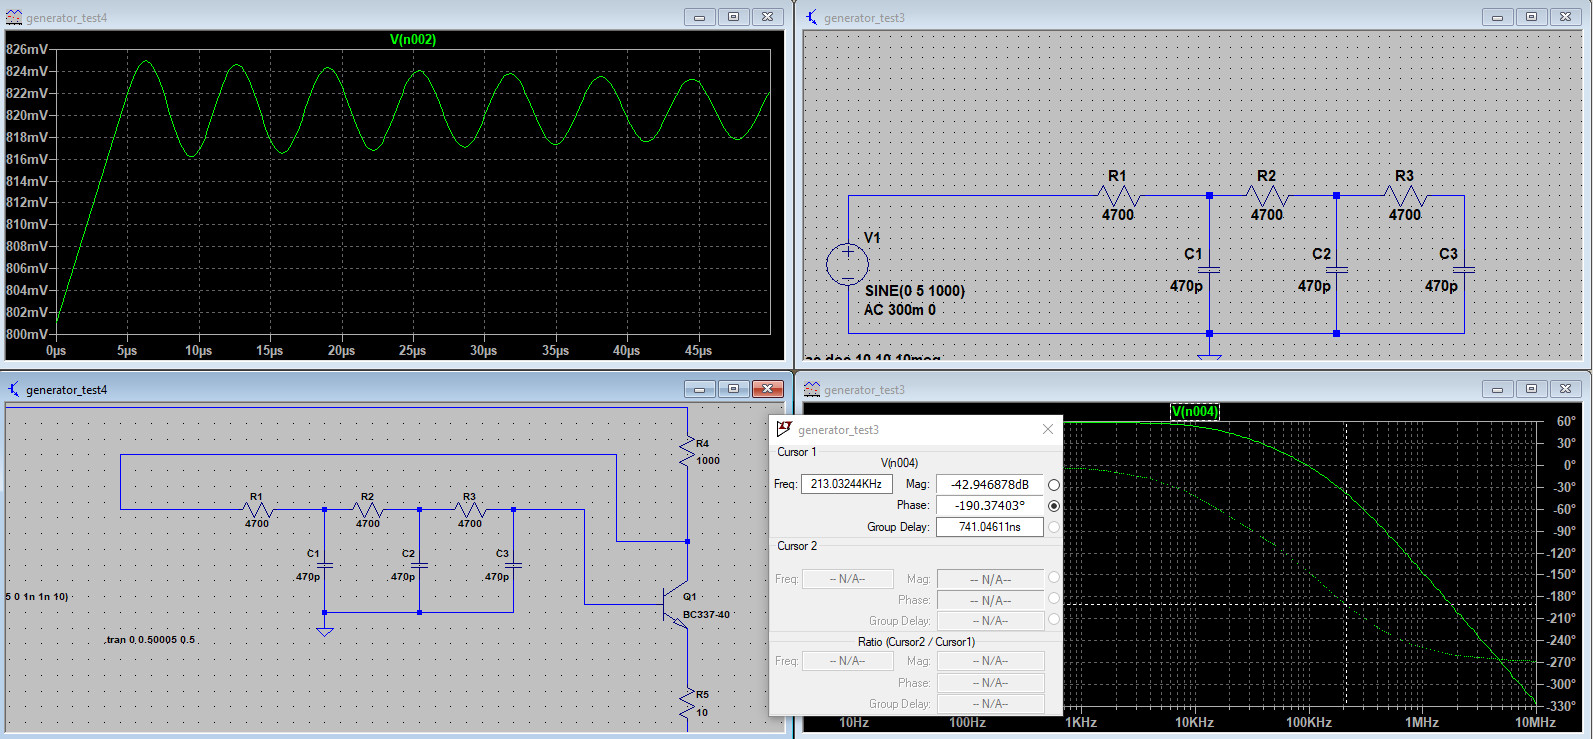1593x739 pixels.
Task: Click the Cursor 1 Phase value field
Action: [990, 506]
